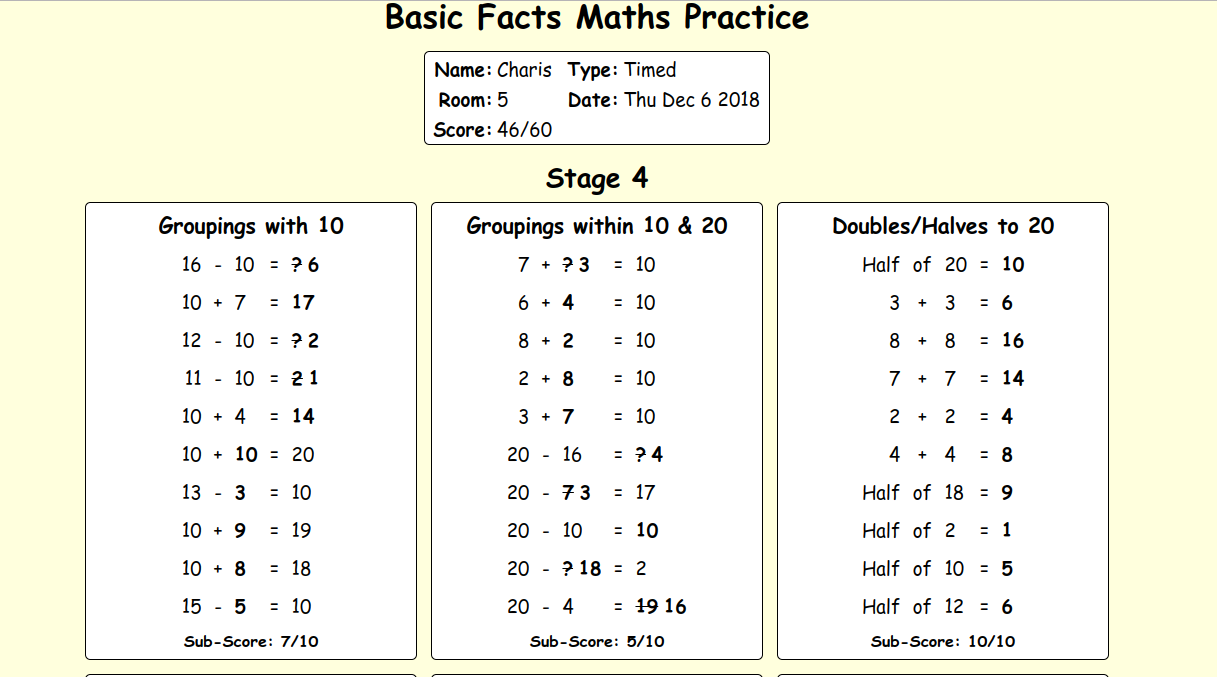
Task: Click the date Thu Dec 6 2018
Action: pyautogui.click(x=692, y=100)
